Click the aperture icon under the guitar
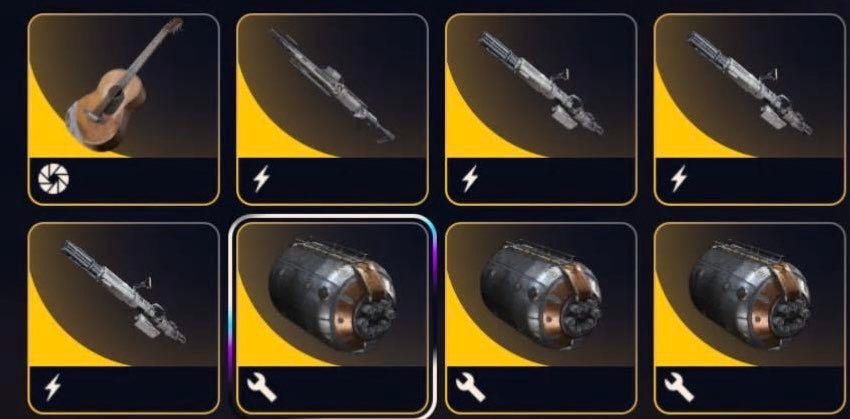The height and width of the screenshot is (419, 850). tap(54, 178)
